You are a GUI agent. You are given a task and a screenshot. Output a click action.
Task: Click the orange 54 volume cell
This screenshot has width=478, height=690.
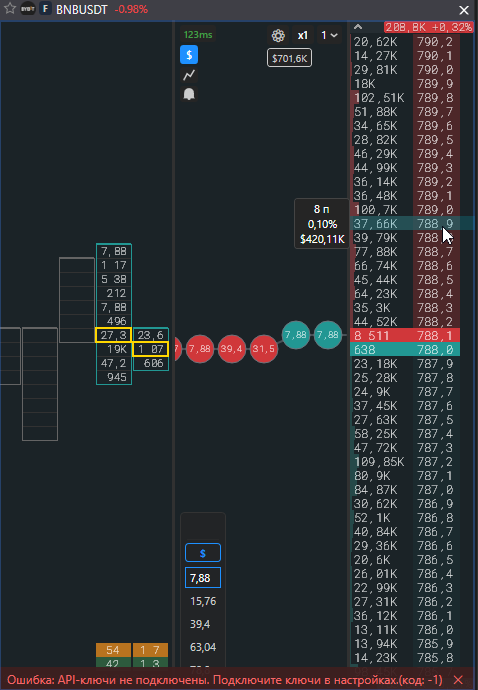coord(114,650)
